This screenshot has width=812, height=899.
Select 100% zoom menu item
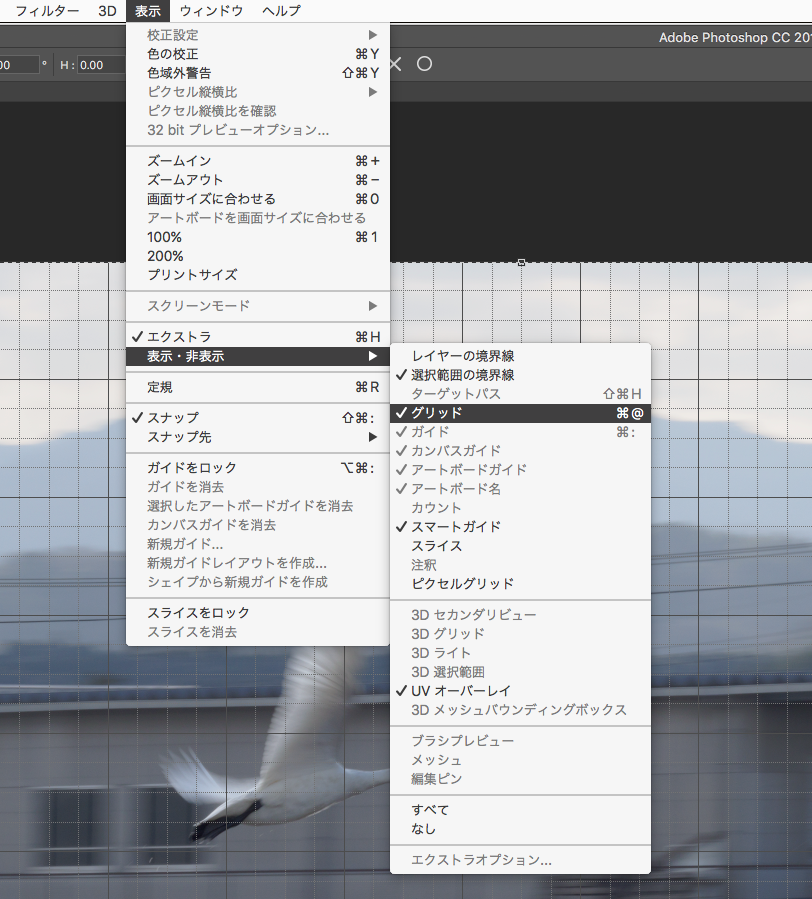tap(164, 237)
